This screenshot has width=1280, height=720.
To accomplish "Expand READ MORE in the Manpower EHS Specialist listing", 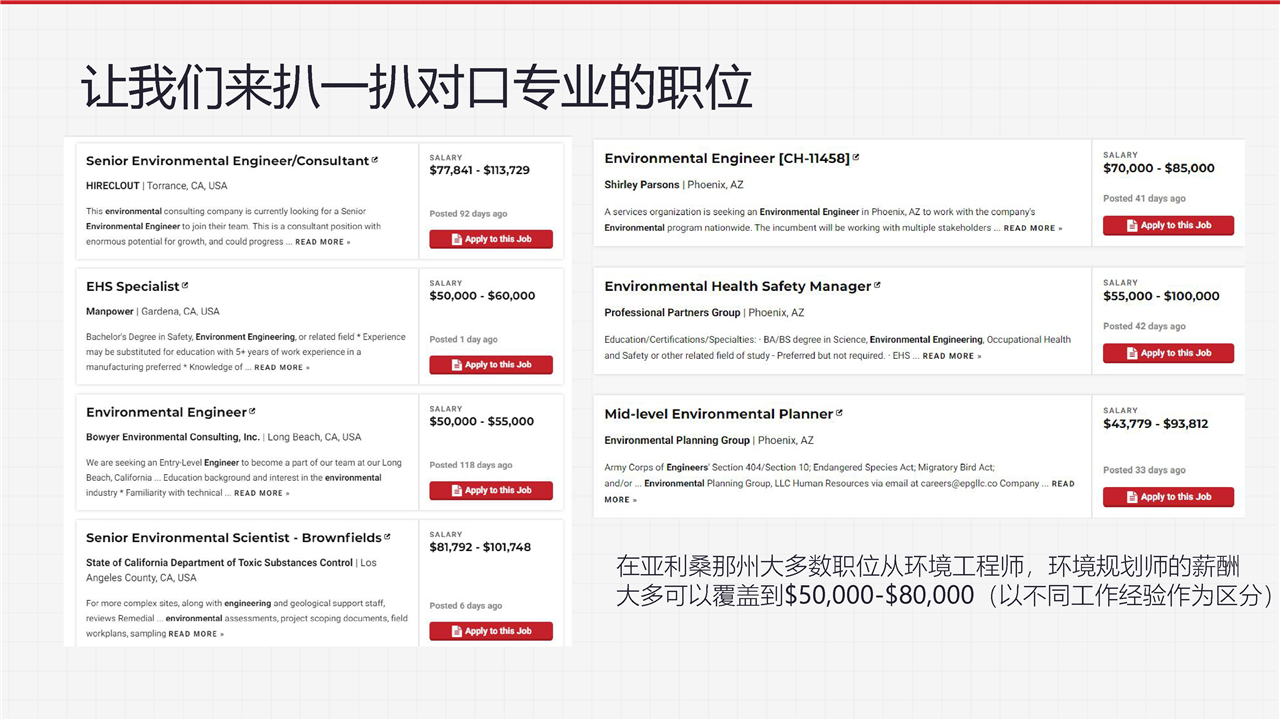I will point(282,368).
